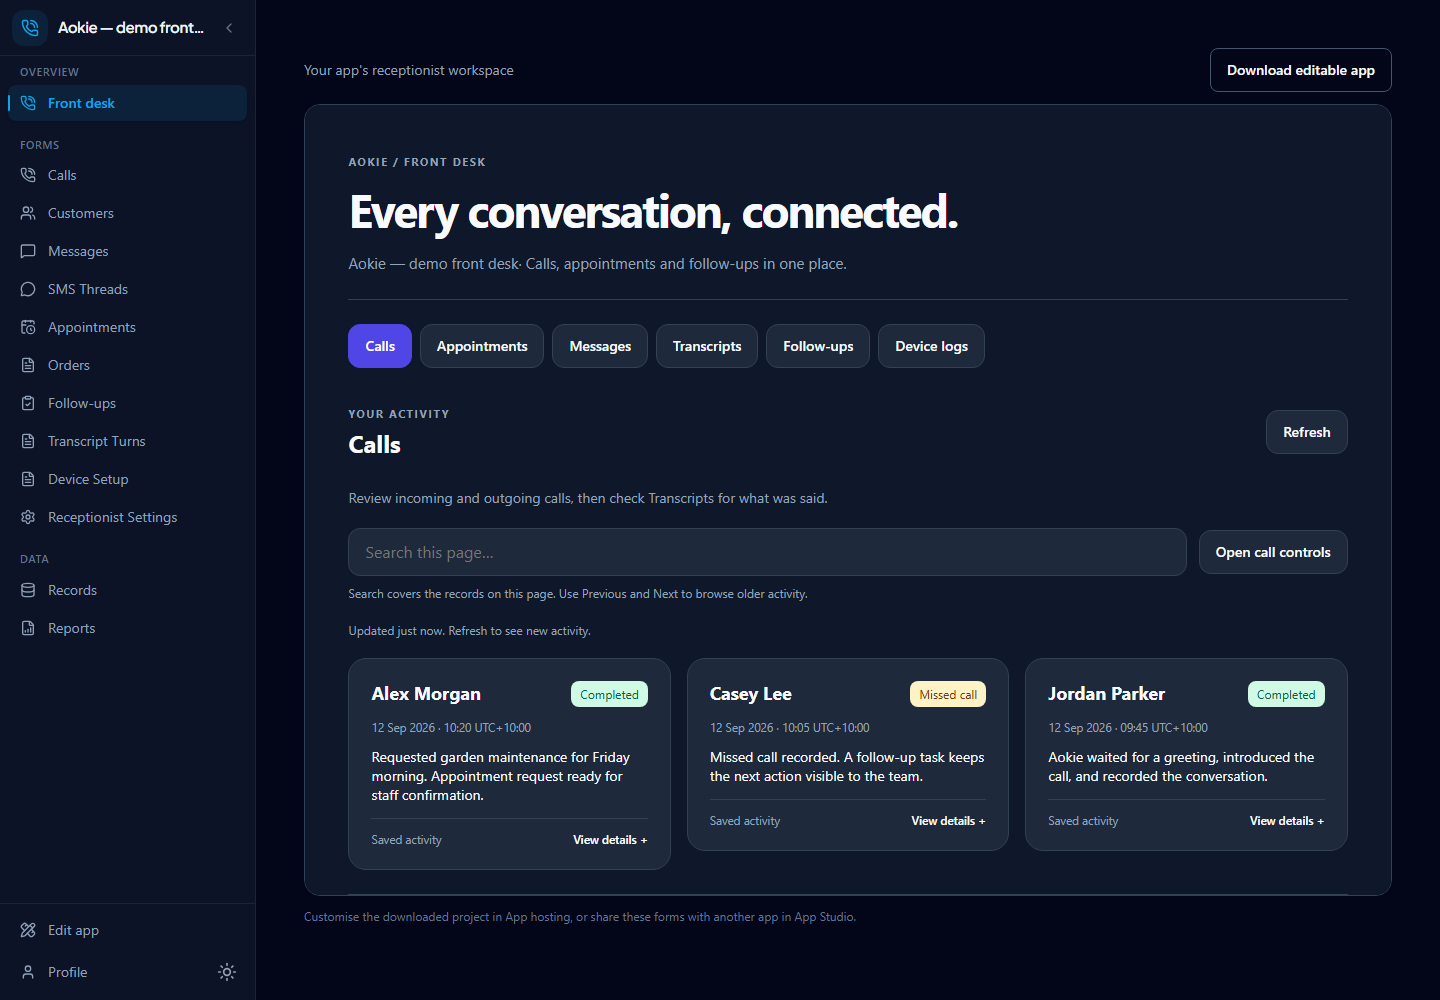Click timestamp '12 Sep 2026 · 10:20 UTC+10:00'
1440x1000 pixels.
pyautogui.click(x=451, y=728)
